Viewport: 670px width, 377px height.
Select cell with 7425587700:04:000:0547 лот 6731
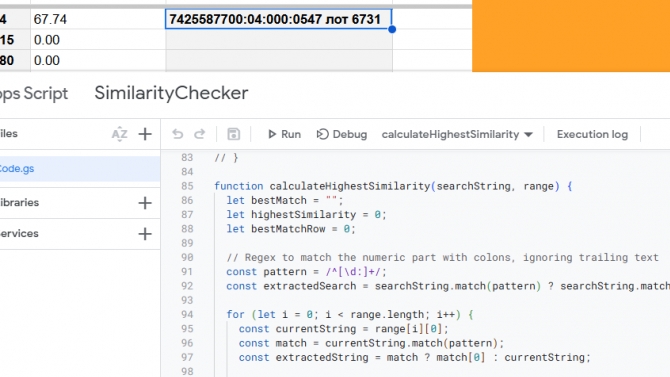click(279, 19)
